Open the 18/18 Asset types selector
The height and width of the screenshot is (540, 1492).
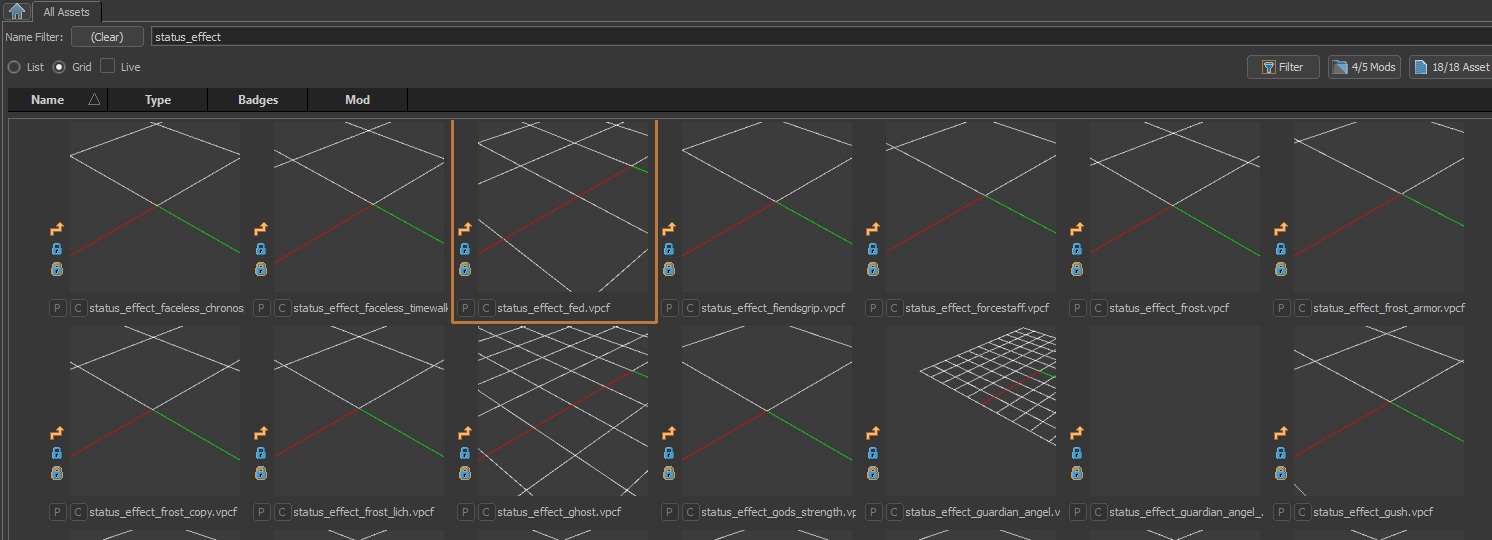coord(1450,67)
